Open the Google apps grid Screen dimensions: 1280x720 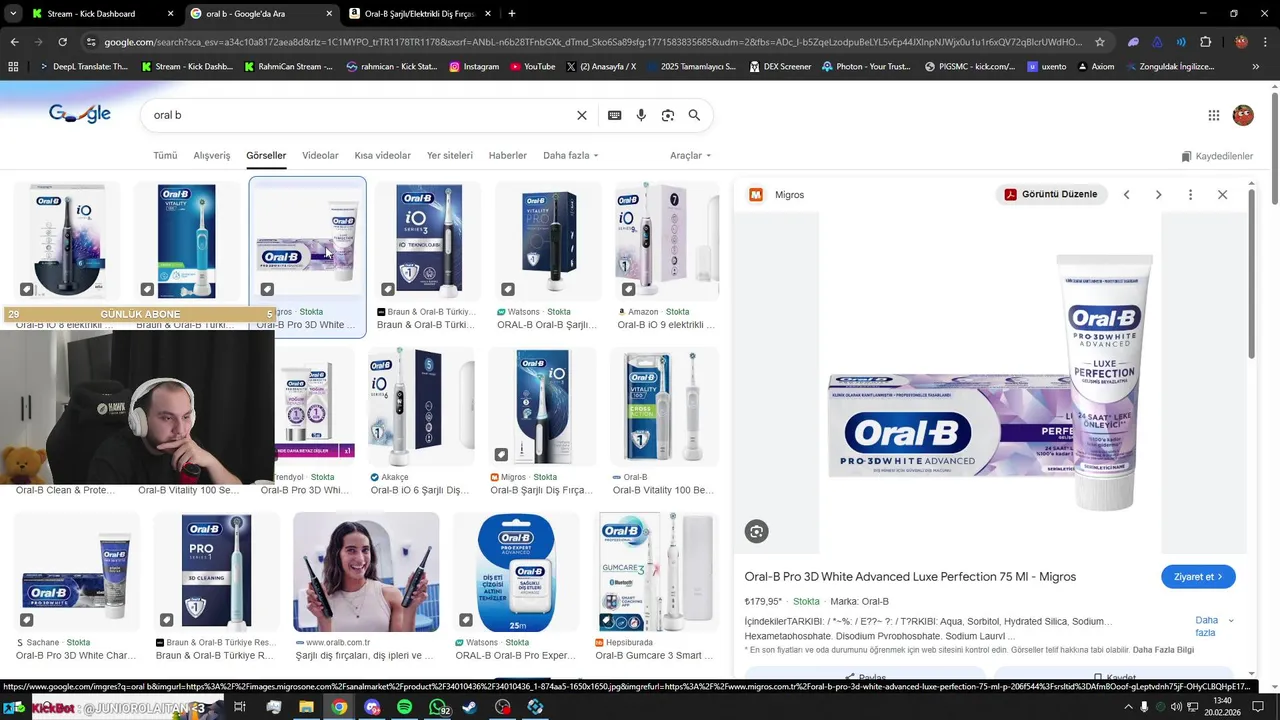(x=1213, y=115)
